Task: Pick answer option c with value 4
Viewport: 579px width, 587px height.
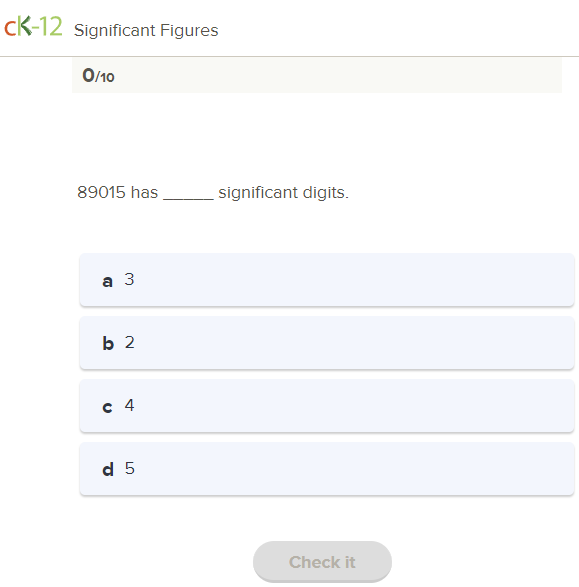Action: 327,405
